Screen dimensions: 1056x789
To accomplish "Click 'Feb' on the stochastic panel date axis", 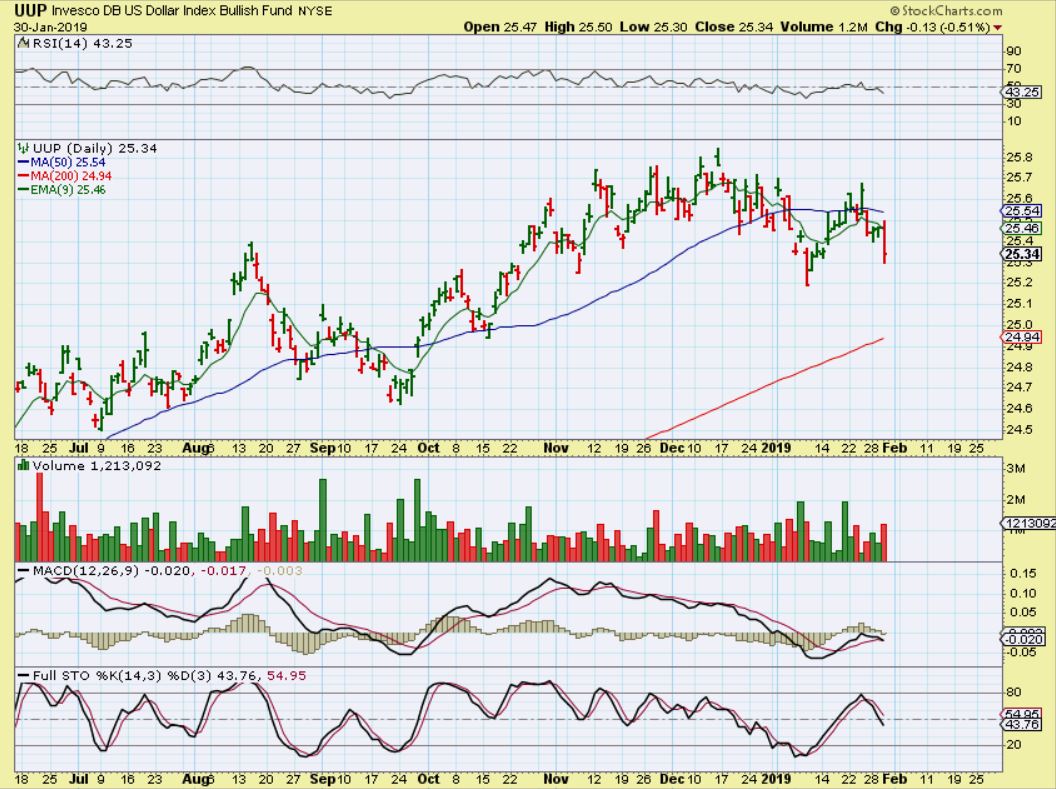I will point(895,779).
